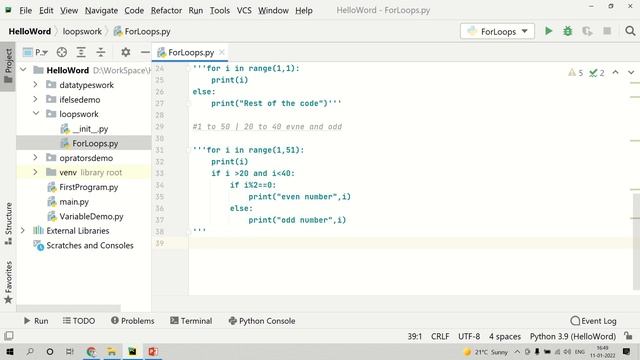Toggle the Structure side panel tab
Image resolution: width=640 pixels, height=360 pixels.
[x=8, y=223]
